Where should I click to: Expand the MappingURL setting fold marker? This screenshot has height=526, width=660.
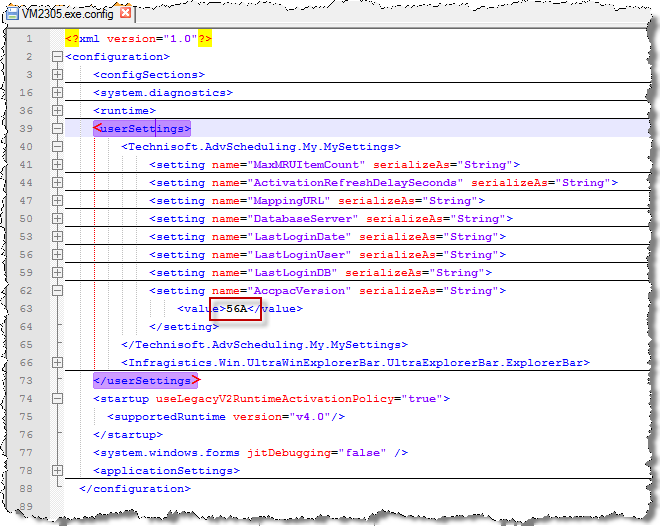coord(57,201)
